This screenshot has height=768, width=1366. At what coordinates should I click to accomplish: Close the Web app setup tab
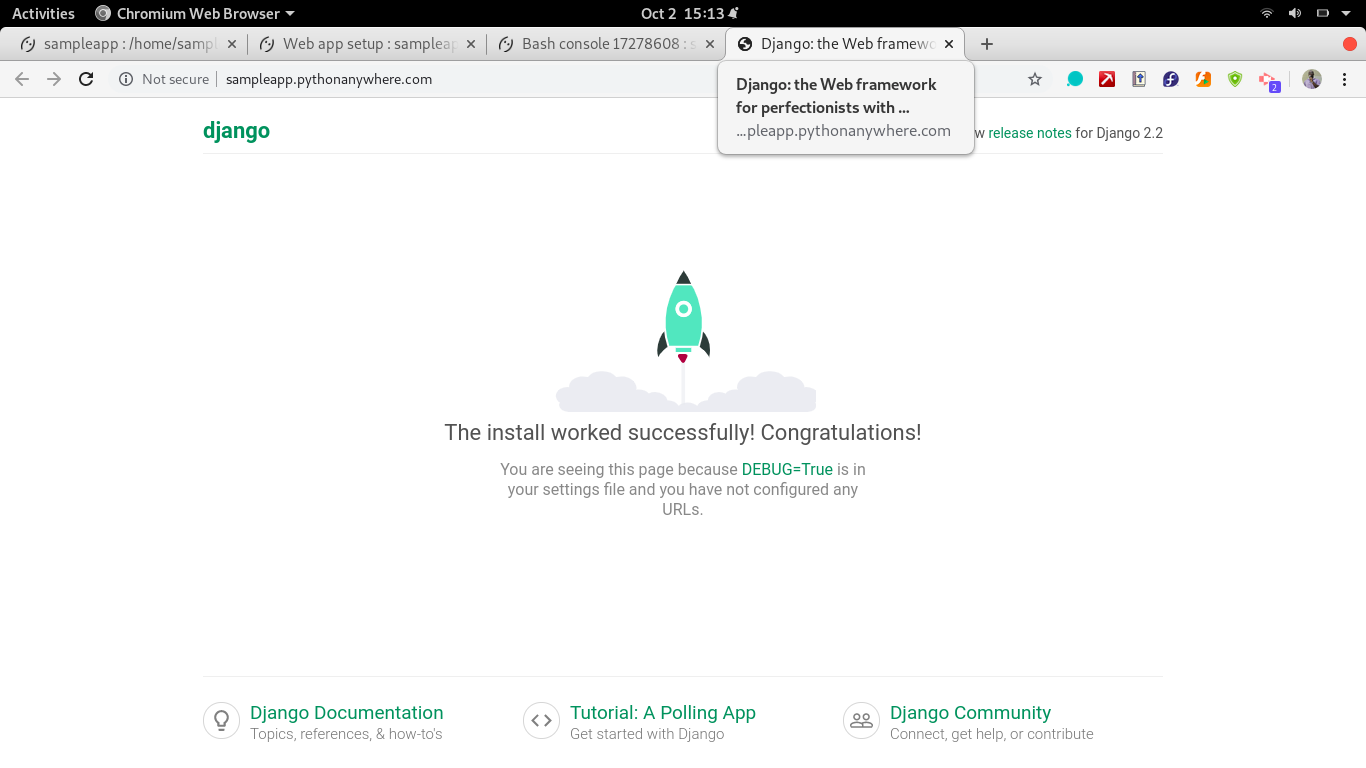pyautogui.click(x=471, y=44)
